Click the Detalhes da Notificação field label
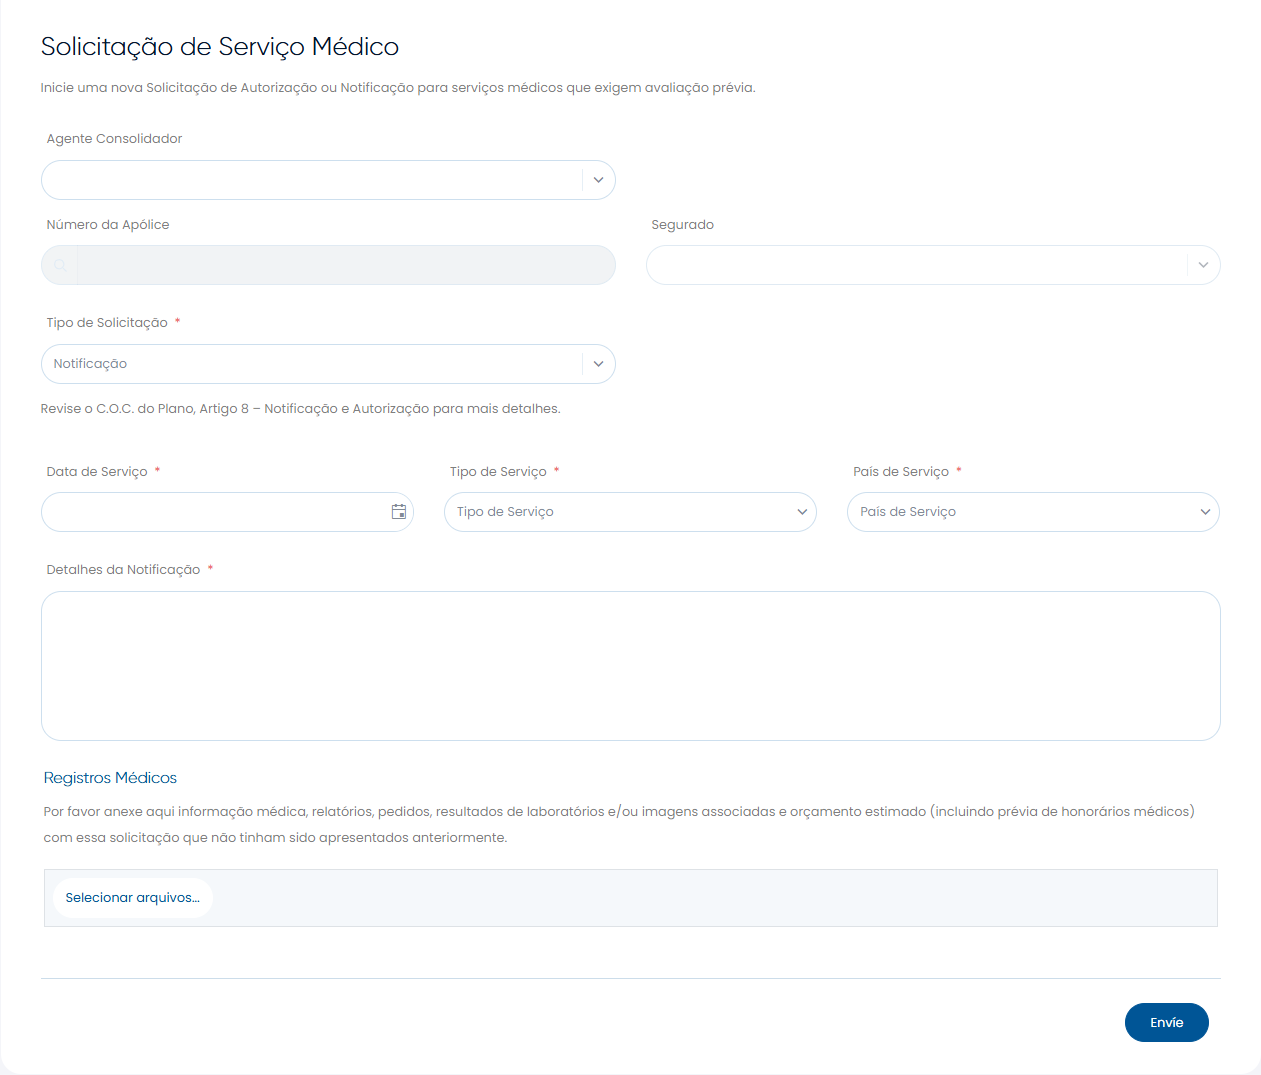The image size is (1261, 1075). pyautogui.click(x=123, y=570)
